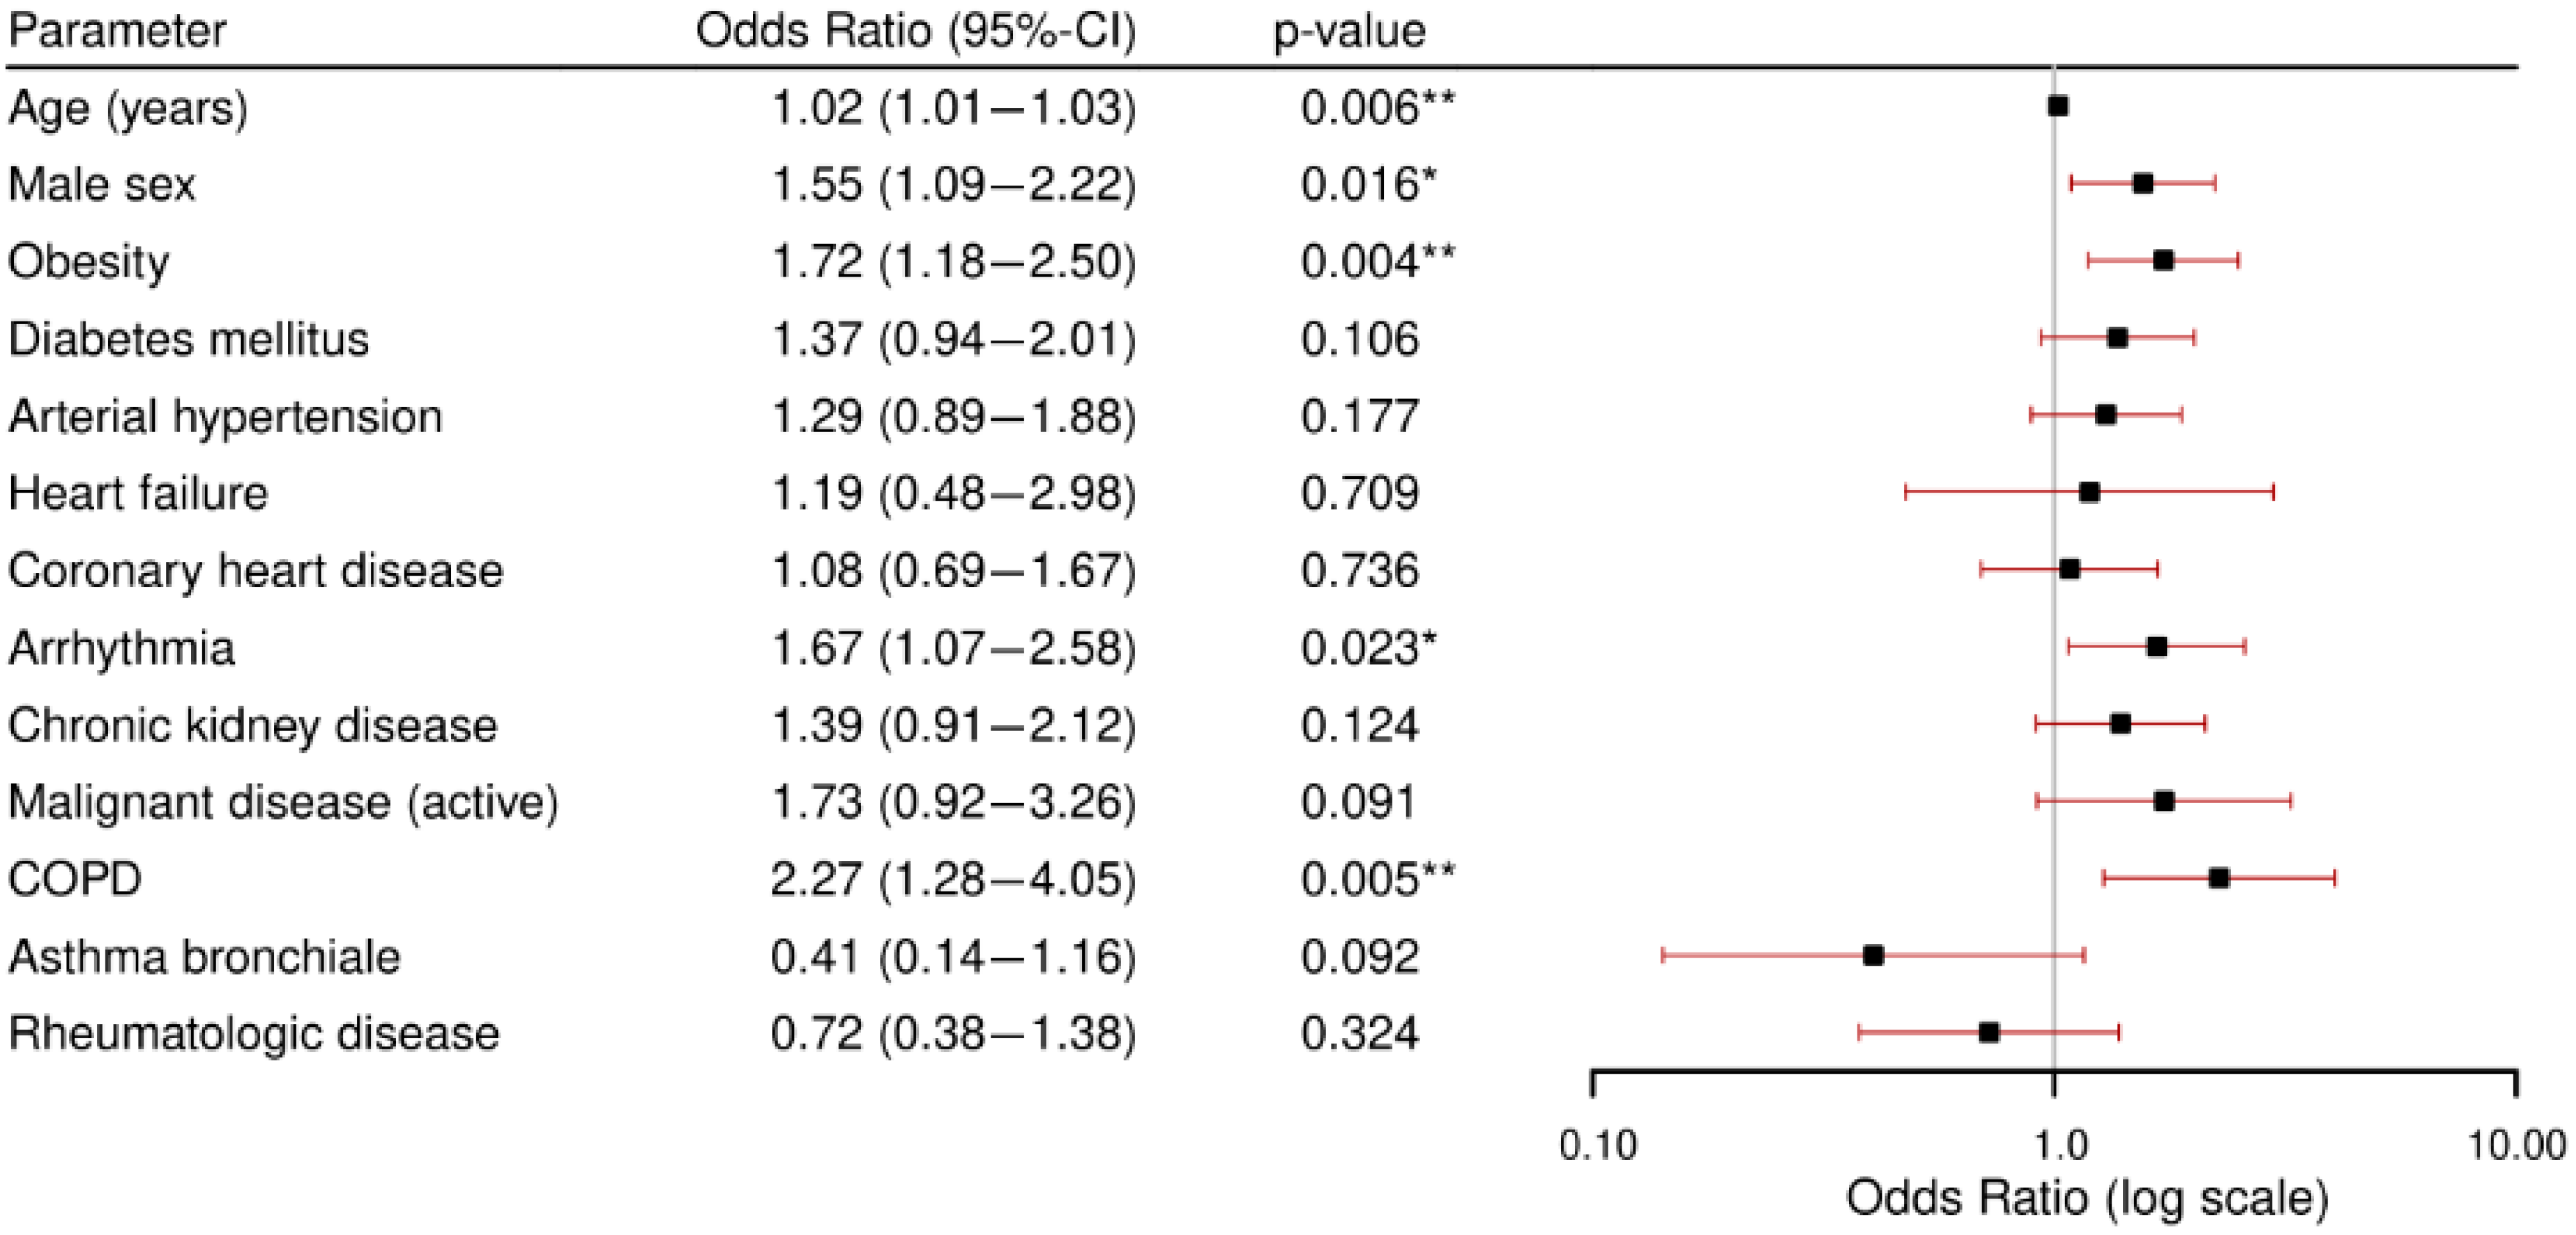Click the 'Arterial hypertension' parameter label

point(225,416)
